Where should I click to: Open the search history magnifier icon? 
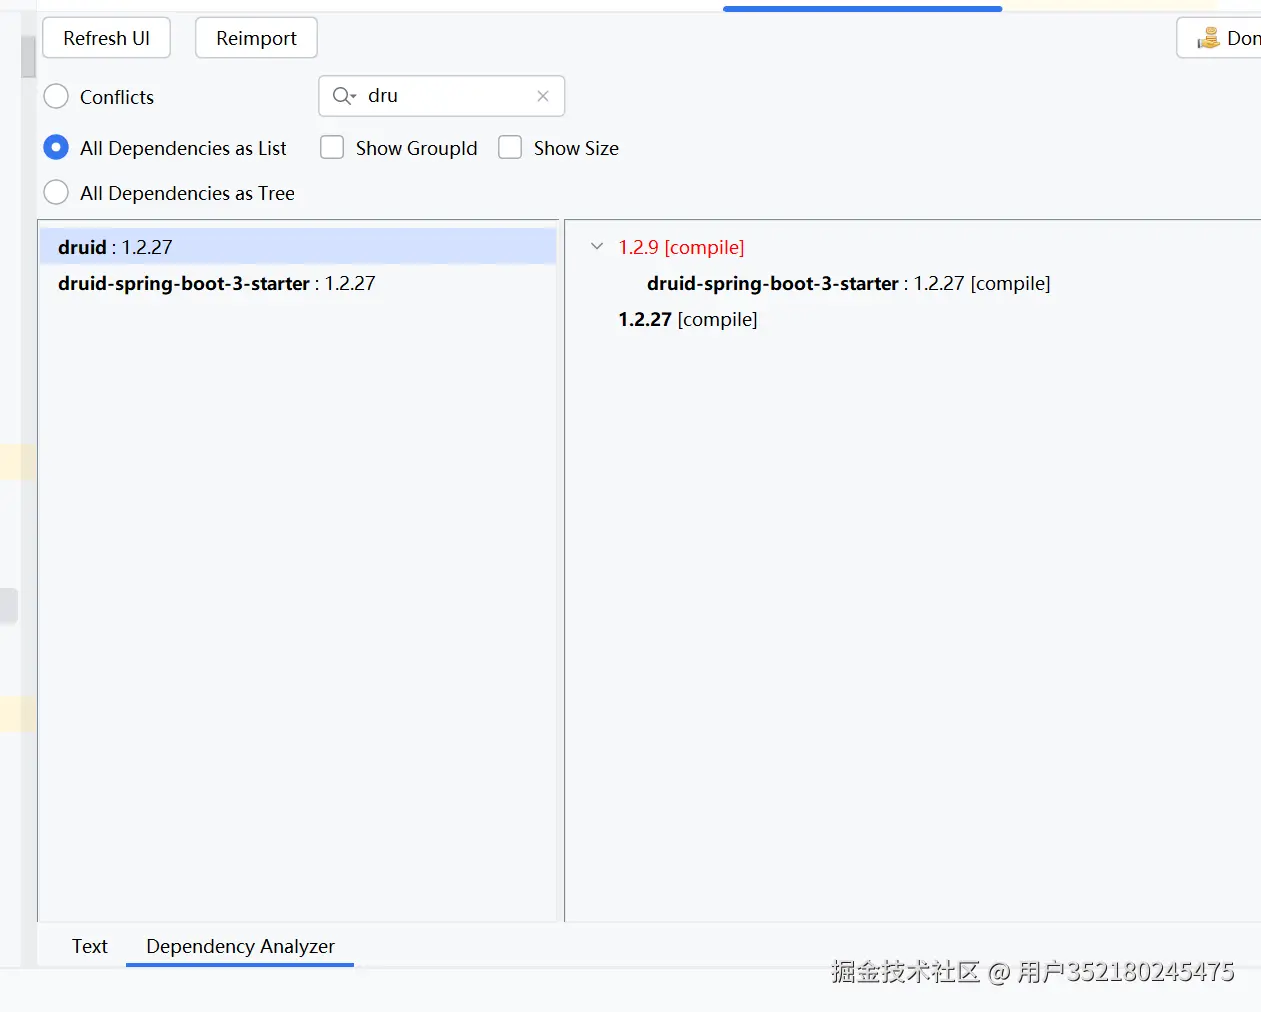(343, 96)
